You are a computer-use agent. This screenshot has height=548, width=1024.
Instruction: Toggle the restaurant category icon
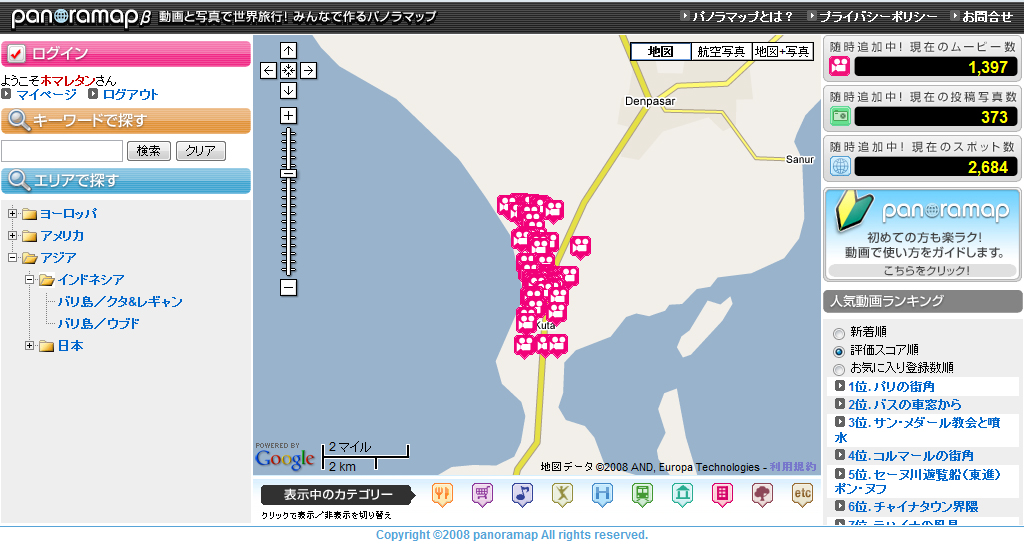coord(442,494)
